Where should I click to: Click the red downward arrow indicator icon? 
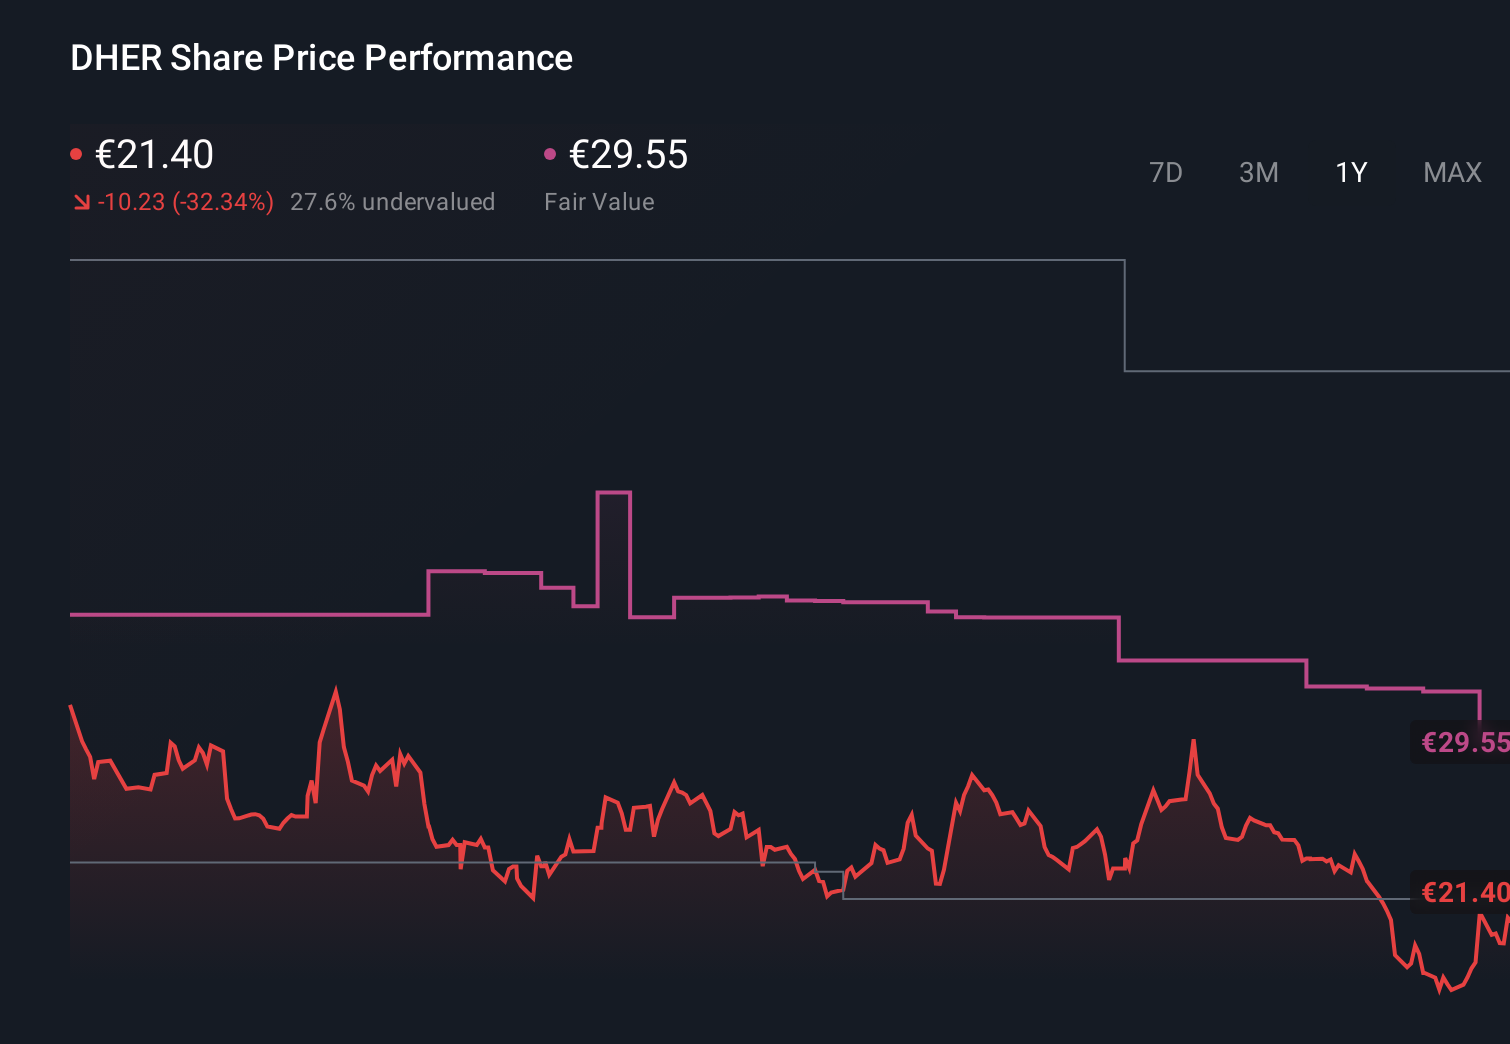(80, 202)
